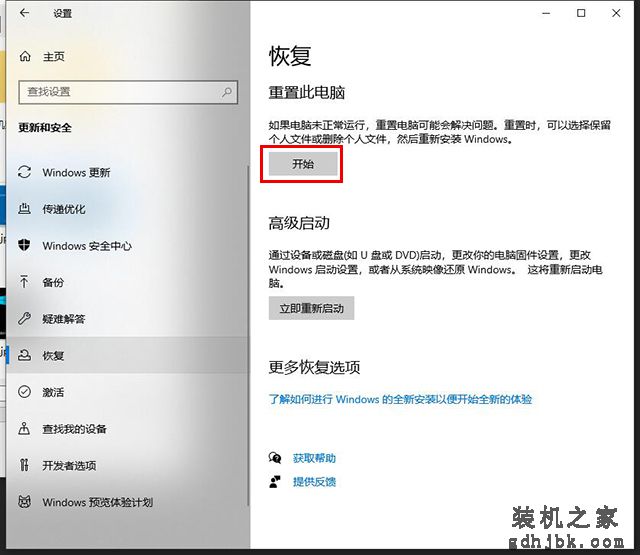Viewport: 640px width, 555px height.
Task: Click the 获取帮助 link
Action: point(314,458)
